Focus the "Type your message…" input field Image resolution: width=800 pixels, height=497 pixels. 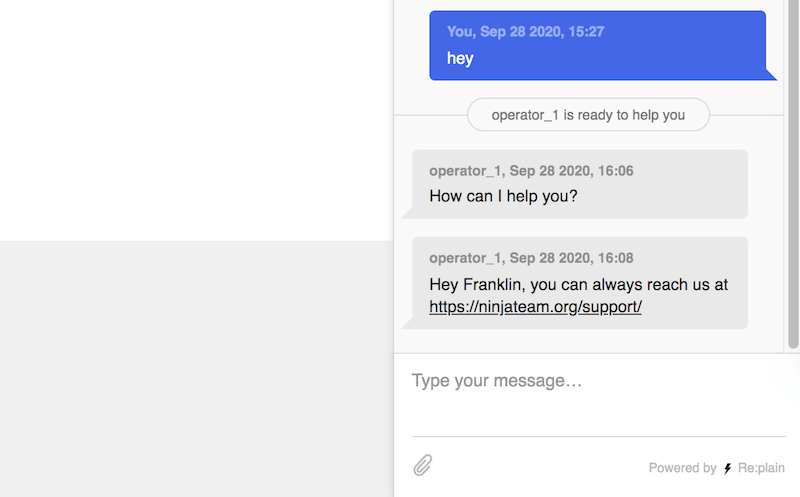598,394
